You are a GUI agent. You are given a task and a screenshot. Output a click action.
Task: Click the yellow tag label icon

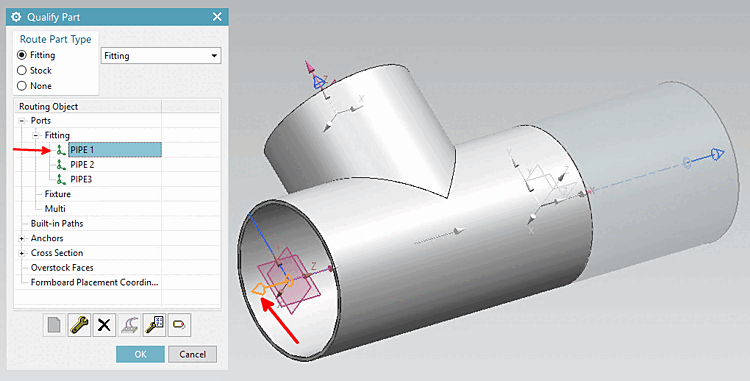tap(179, 326)
